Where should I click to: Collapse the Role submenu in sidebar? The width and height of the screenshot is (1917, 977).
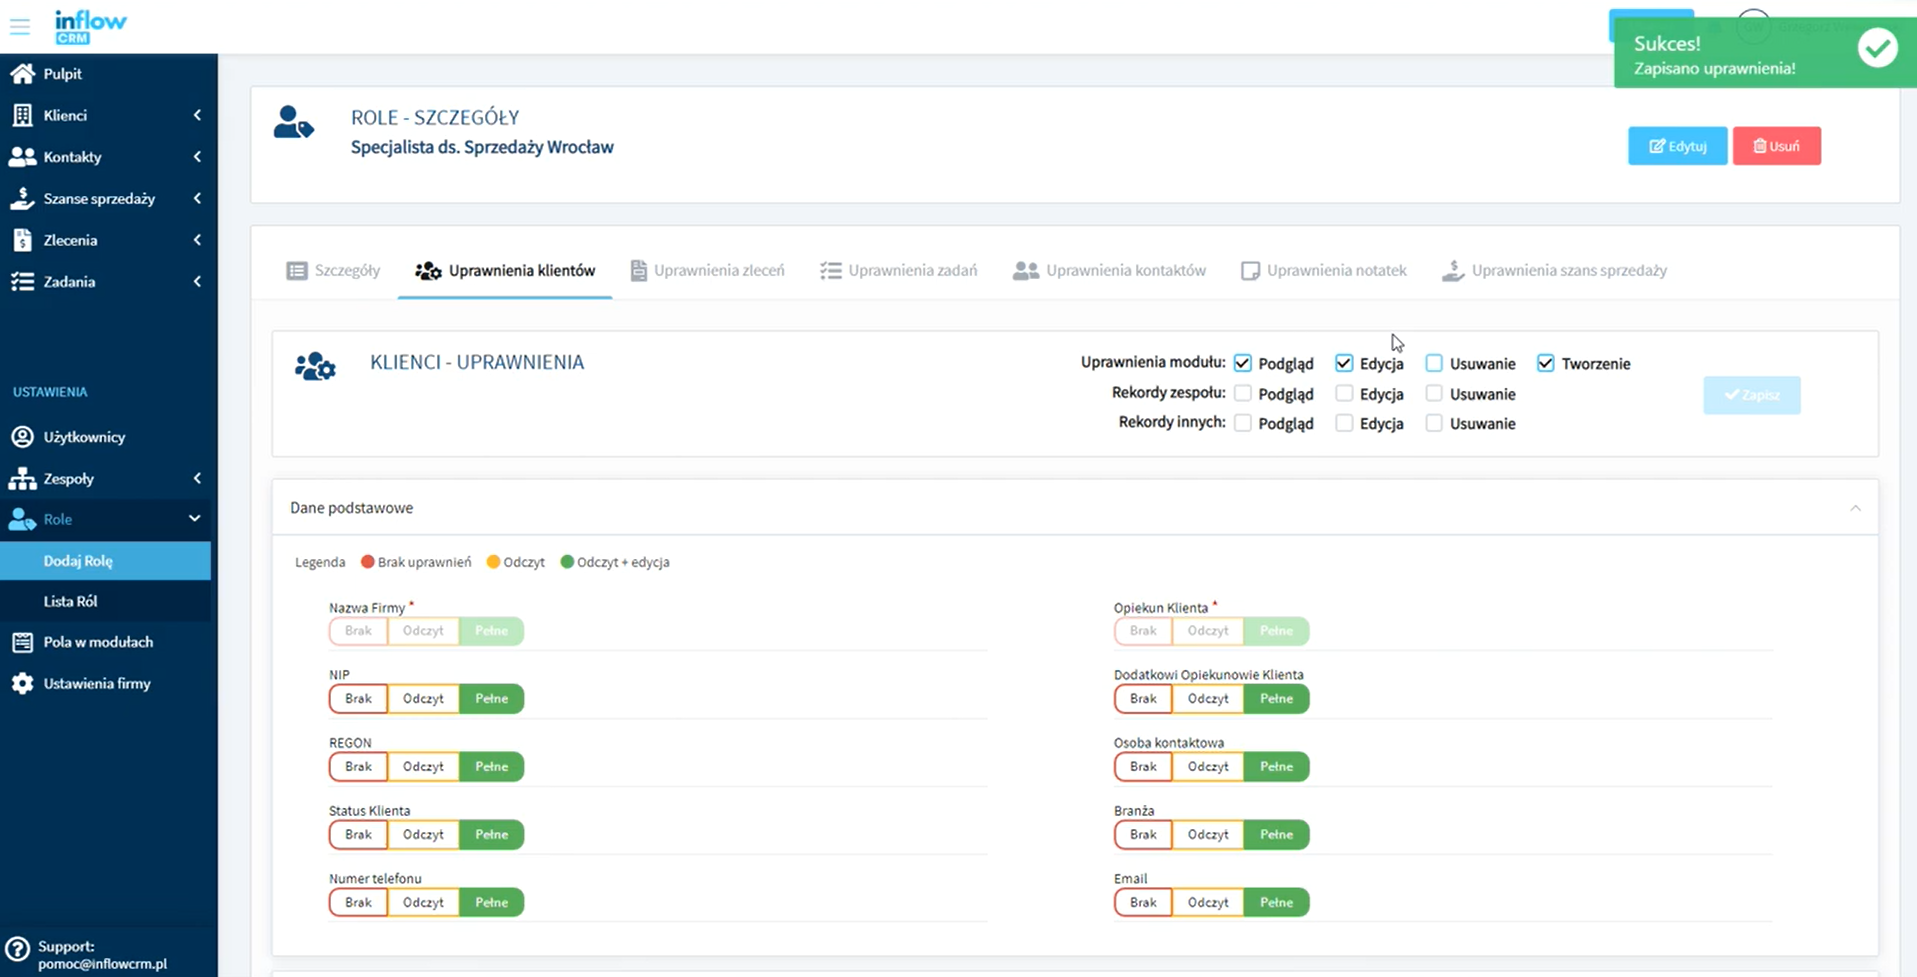click(x=194, y=519)
